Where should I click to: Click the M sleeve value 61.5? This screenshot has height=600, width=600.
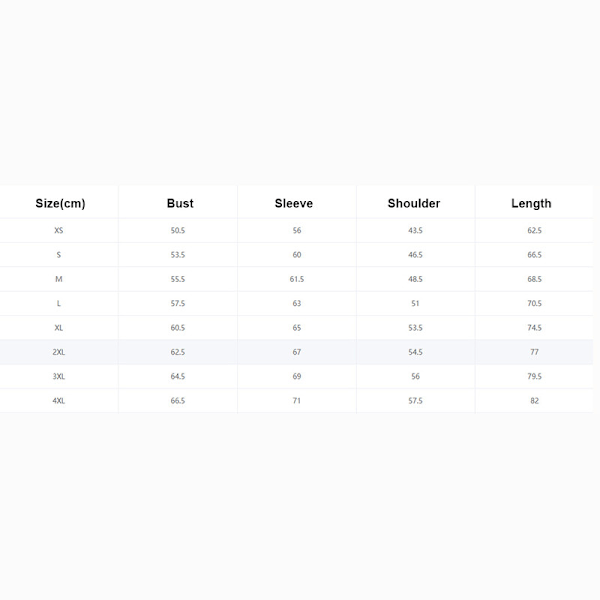296,279
